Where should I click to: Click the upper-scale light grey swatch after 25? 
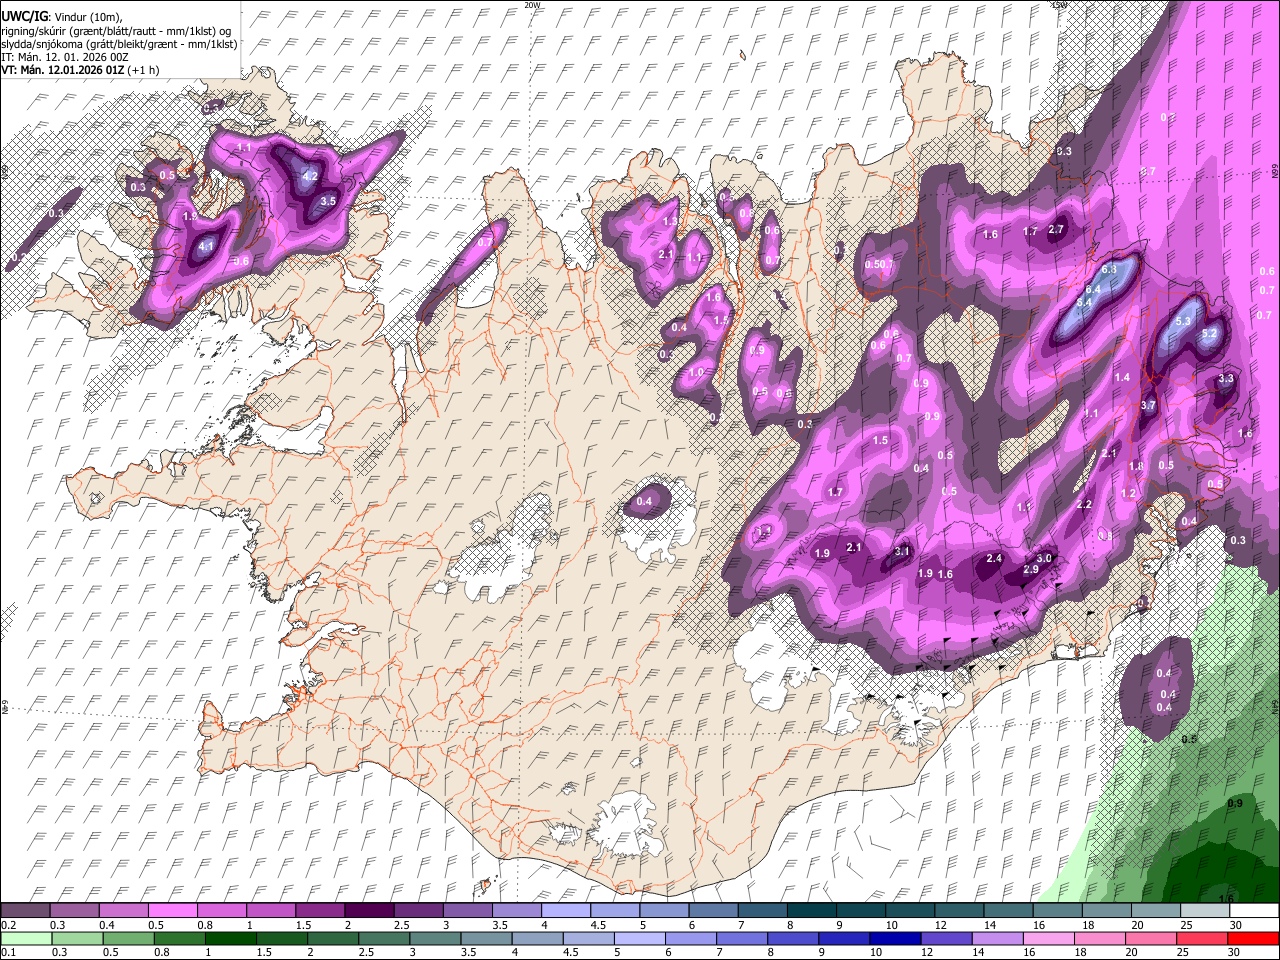coord(1204,911)
